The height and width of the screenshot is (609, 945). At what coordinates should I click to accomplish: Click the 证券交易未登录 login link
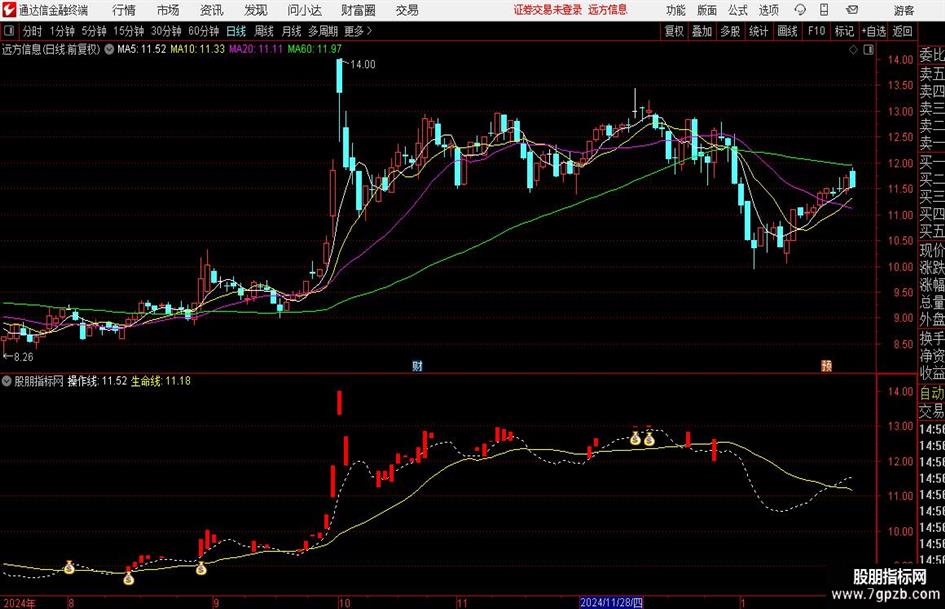click(x=548, y=10)
